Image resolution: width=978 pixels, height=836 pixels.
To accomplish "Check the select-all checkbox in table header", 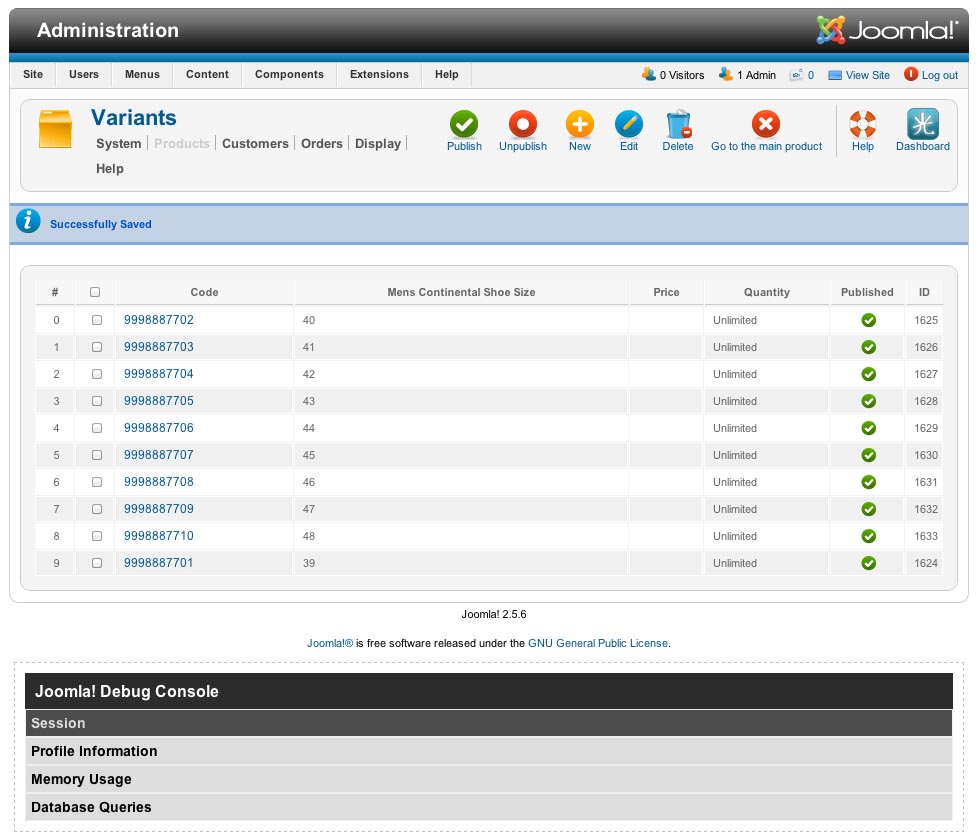I will (x=95, y=292).
